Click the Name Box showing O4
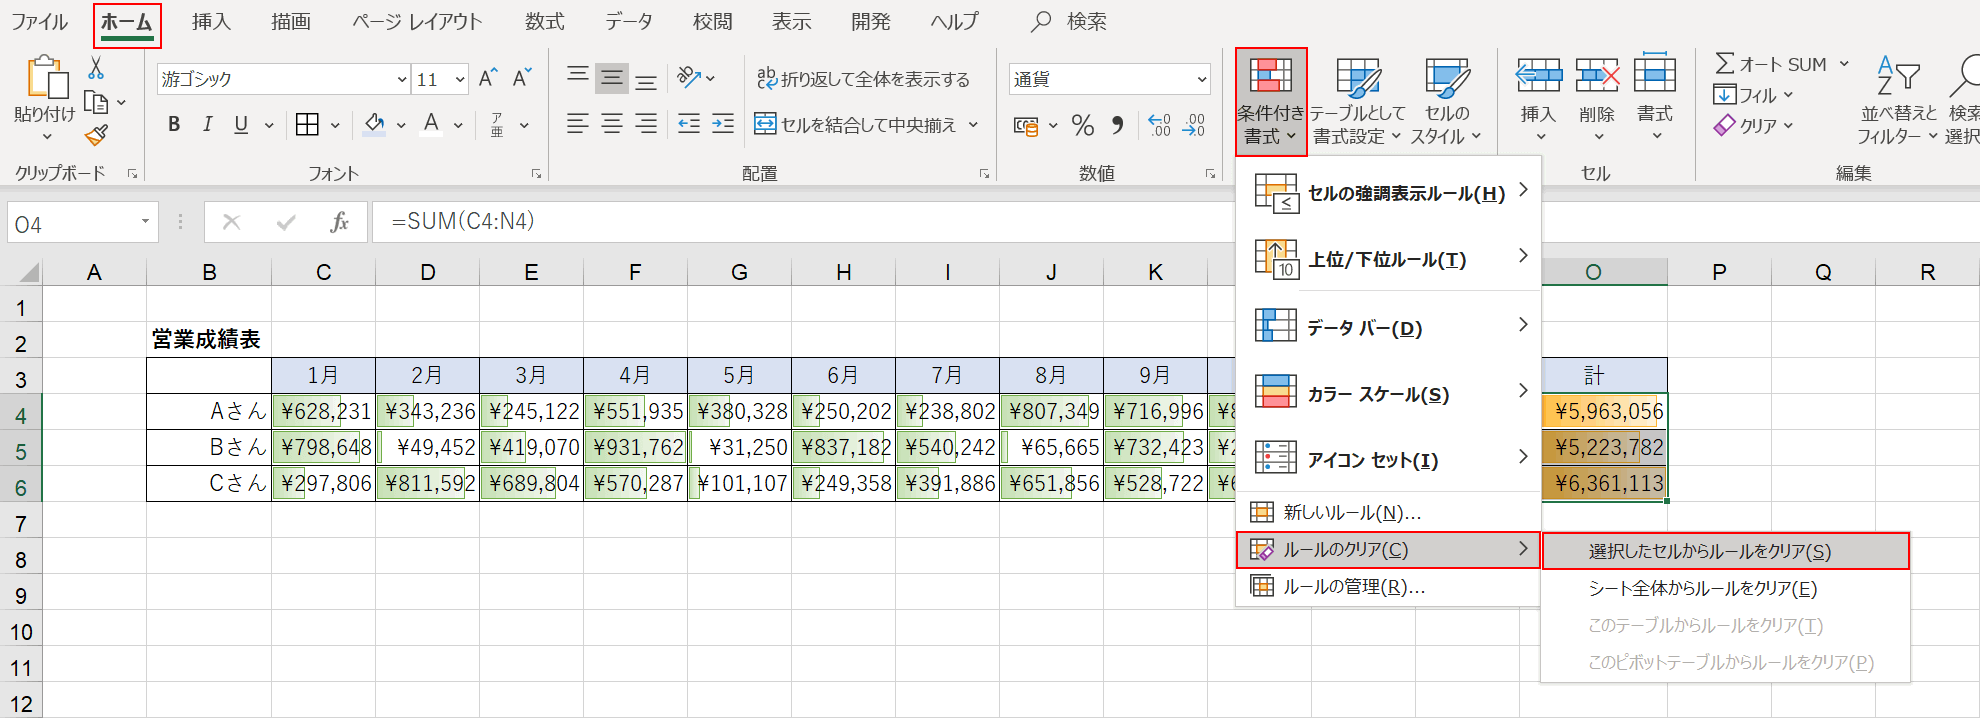Viewport: 1980px width, 718px height. (82, 223)
